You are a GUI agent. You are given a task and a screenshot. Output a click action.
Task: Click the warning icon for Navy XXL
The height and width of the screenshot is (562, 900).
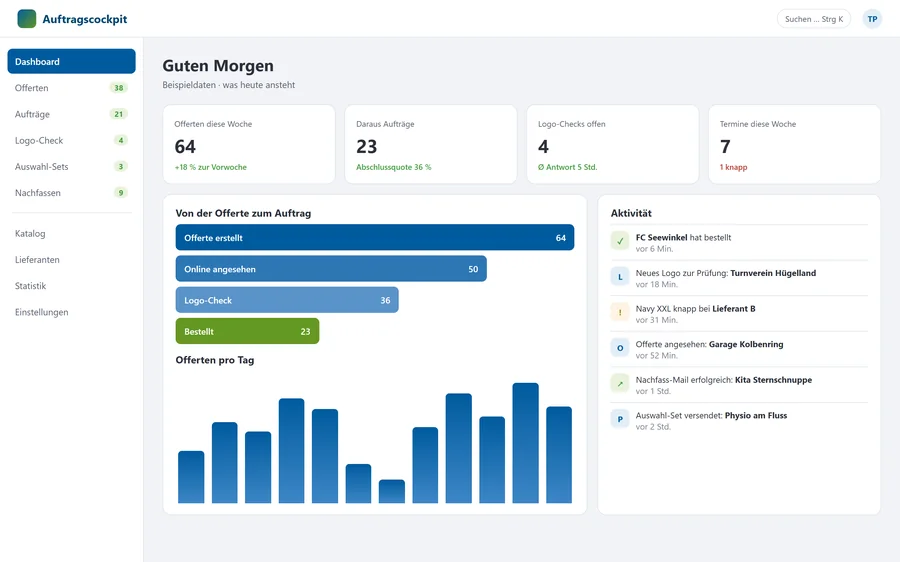(620, 312)
